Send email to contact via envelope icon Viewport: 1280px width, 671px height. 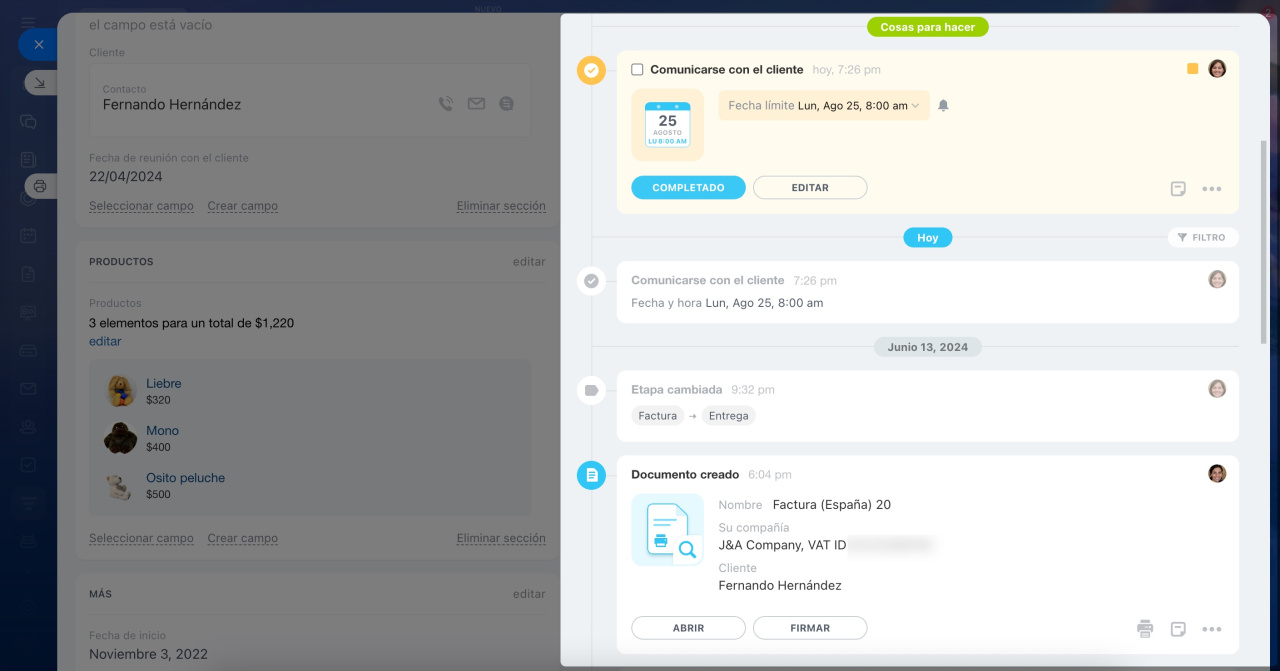tap(476, 104)
